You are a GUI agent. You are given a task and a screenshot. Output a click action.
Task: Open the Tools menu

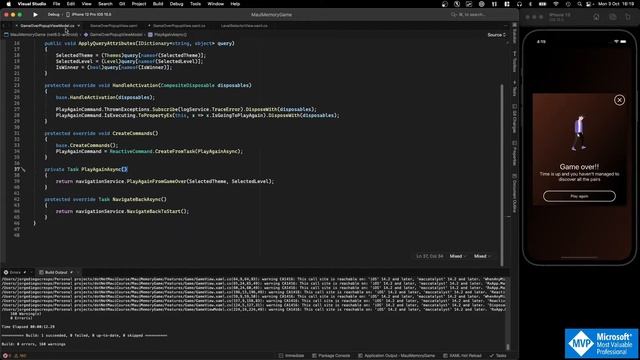pyautogui.click(x=196, y=4)
